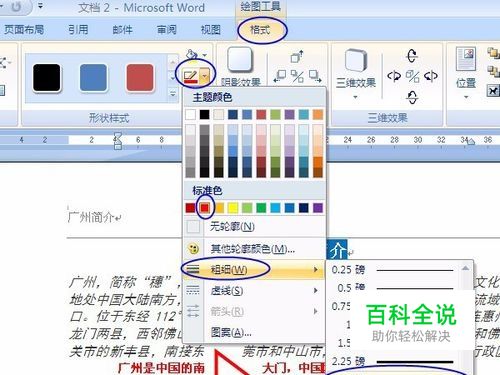Click the shape outline pen icon
This screenshot has height=375, width=500.
191,76
